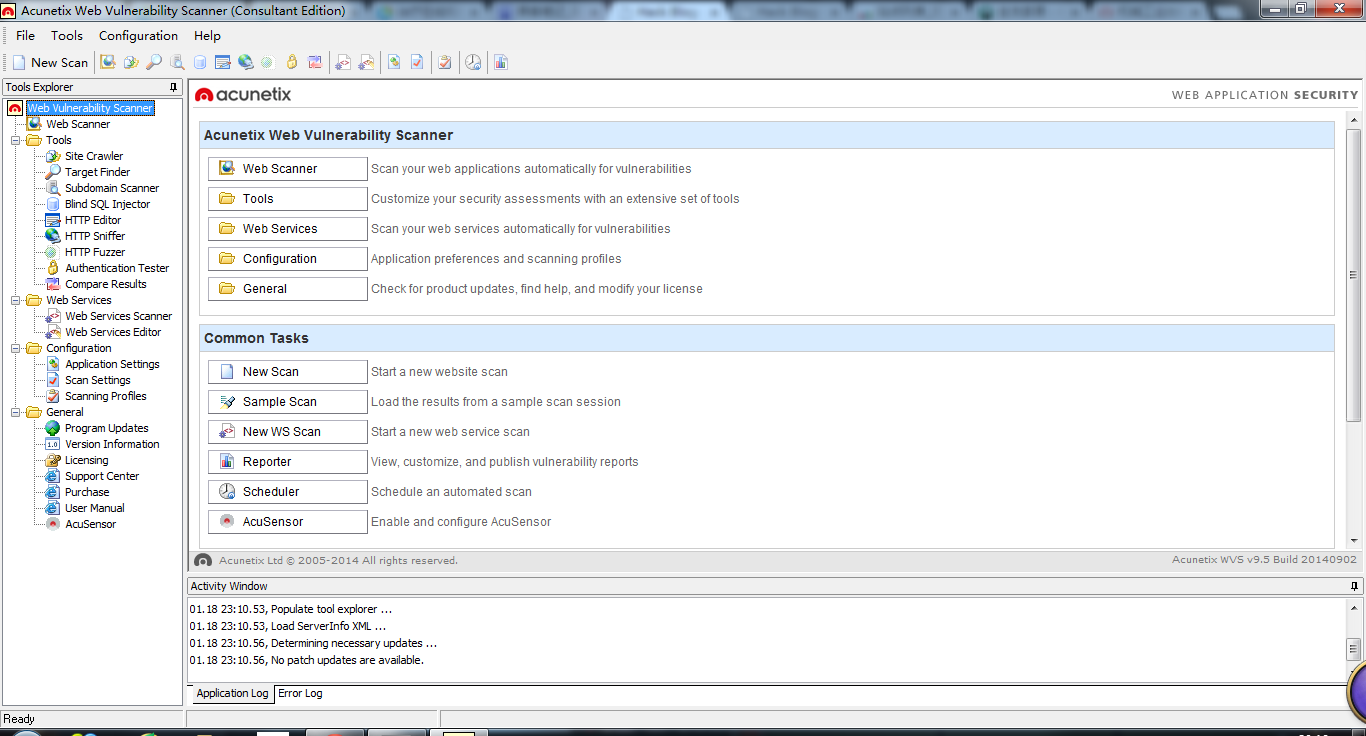Select Support Center tree item

point(102,476)
